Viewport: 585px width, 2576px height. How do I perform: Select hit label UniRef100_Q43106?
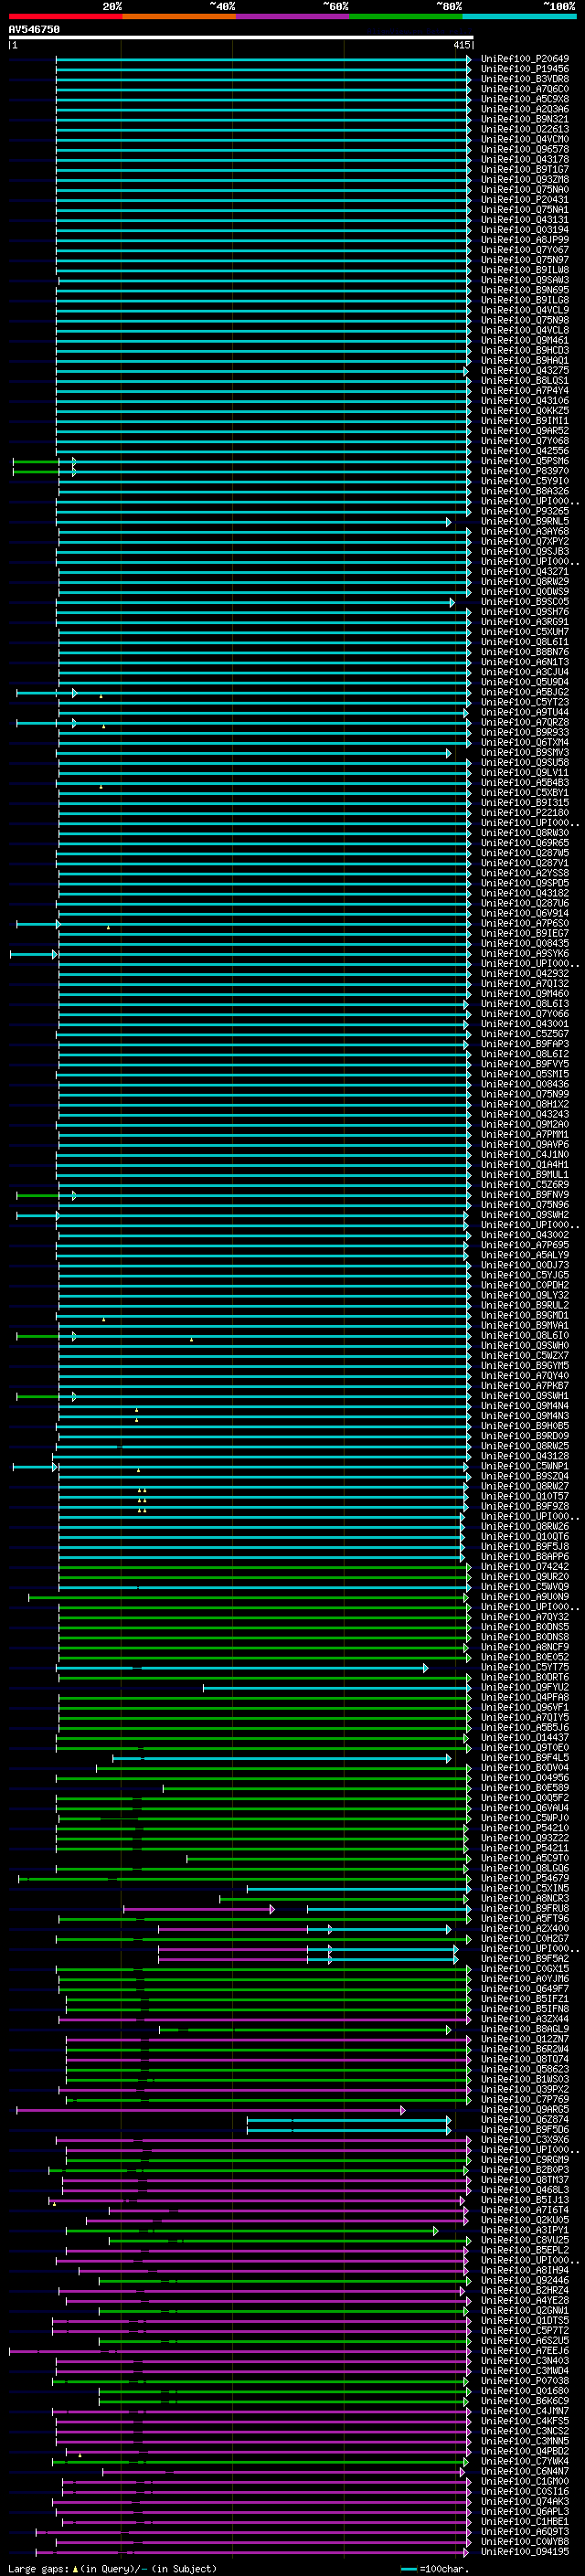click(x=525, y=401)
